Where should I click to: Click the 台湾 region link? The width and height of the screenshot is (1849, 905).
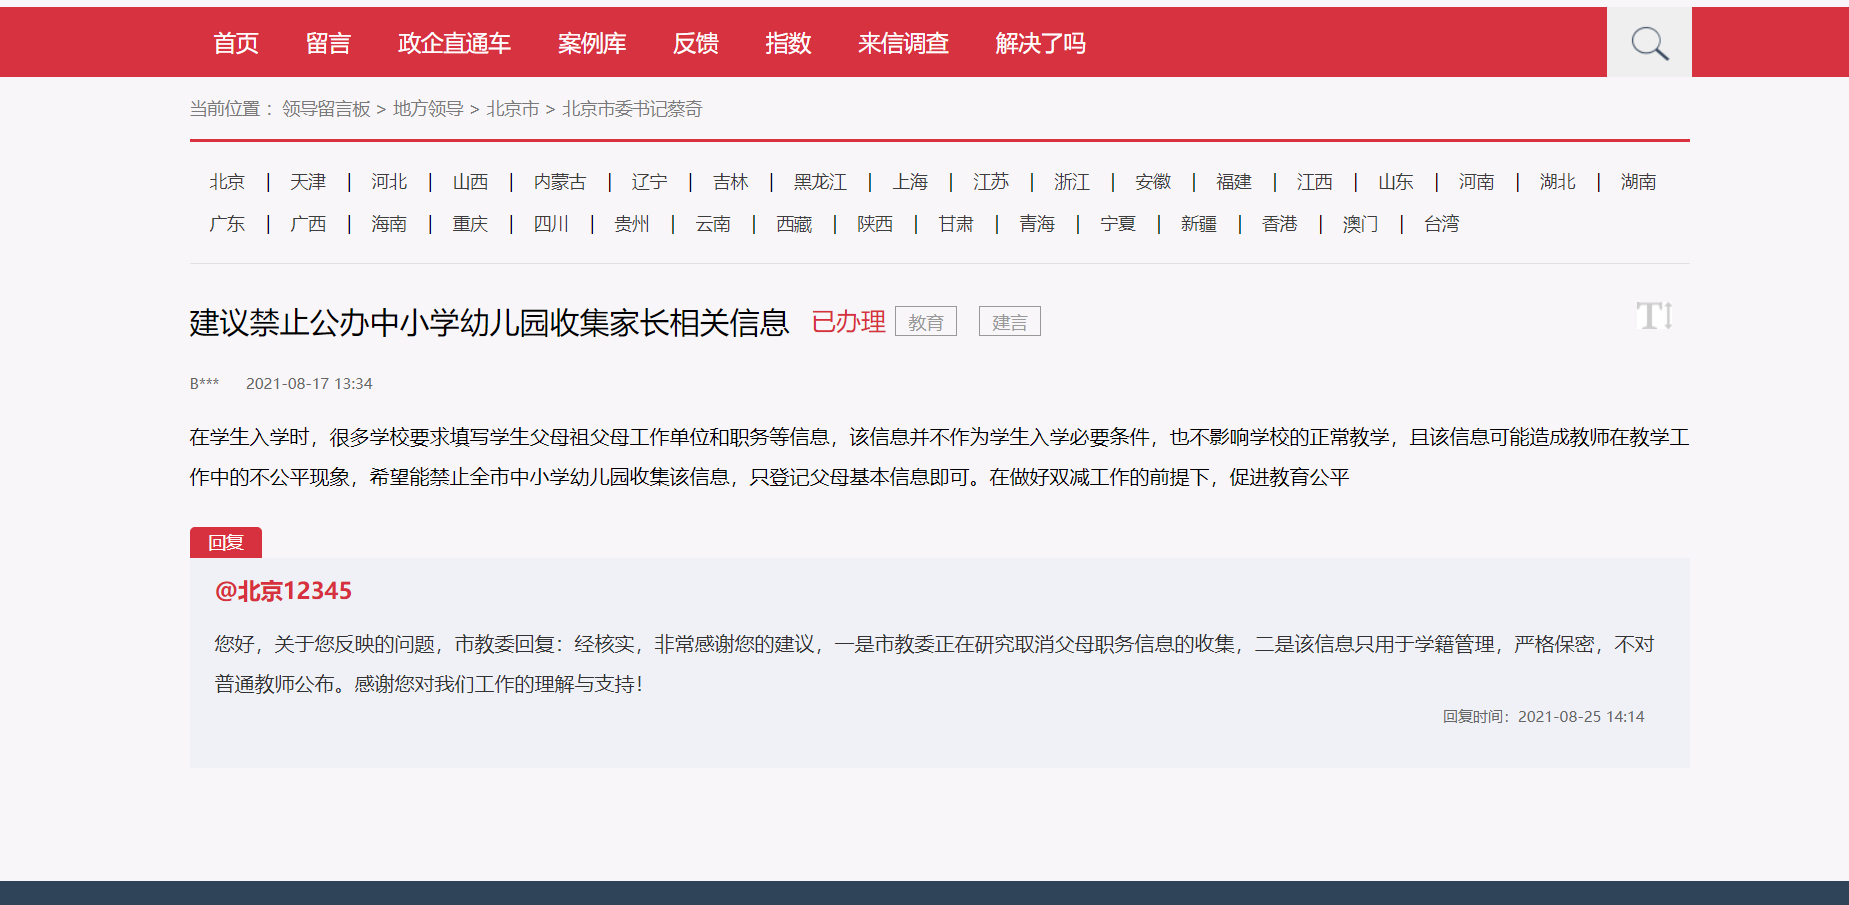[1441, 224]
